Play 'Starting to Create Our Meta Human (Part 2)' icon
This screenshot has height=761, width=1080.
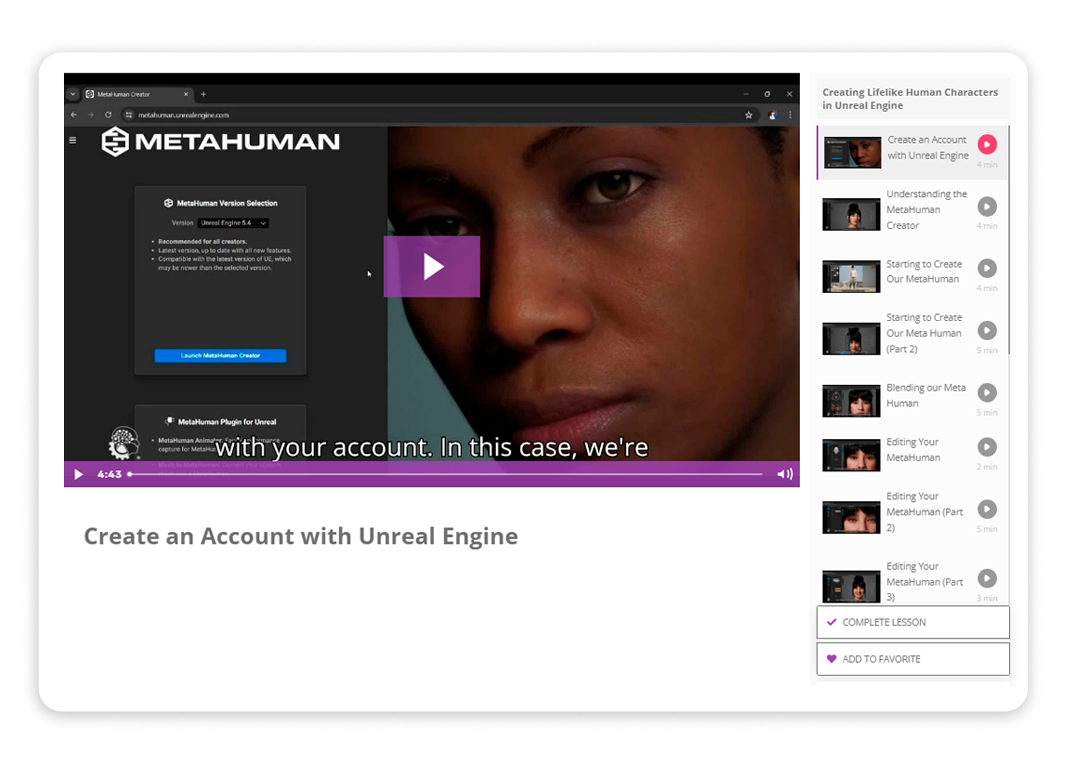point(986,331)
